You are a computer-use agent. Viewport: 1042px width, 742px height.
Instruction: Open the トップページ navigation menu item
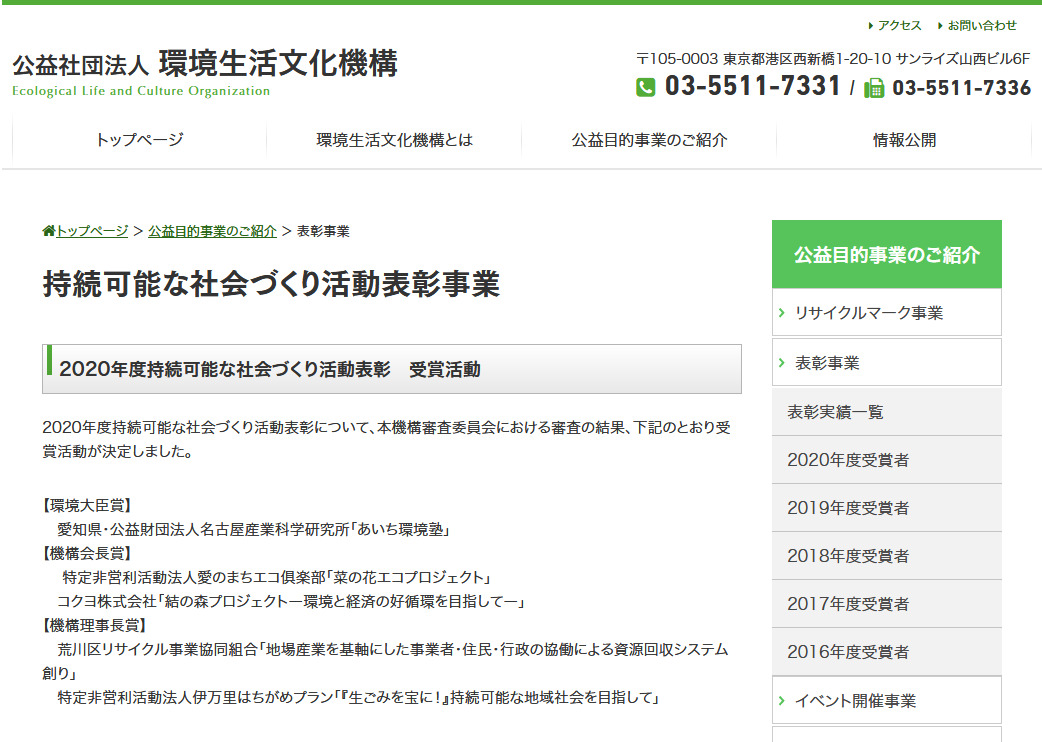[139, 140]
